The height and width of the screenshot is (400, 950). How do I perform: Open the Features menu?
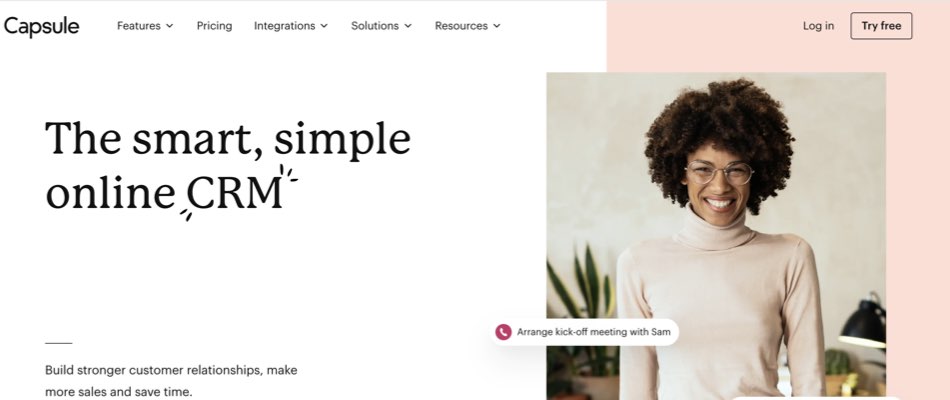[145, 26]
